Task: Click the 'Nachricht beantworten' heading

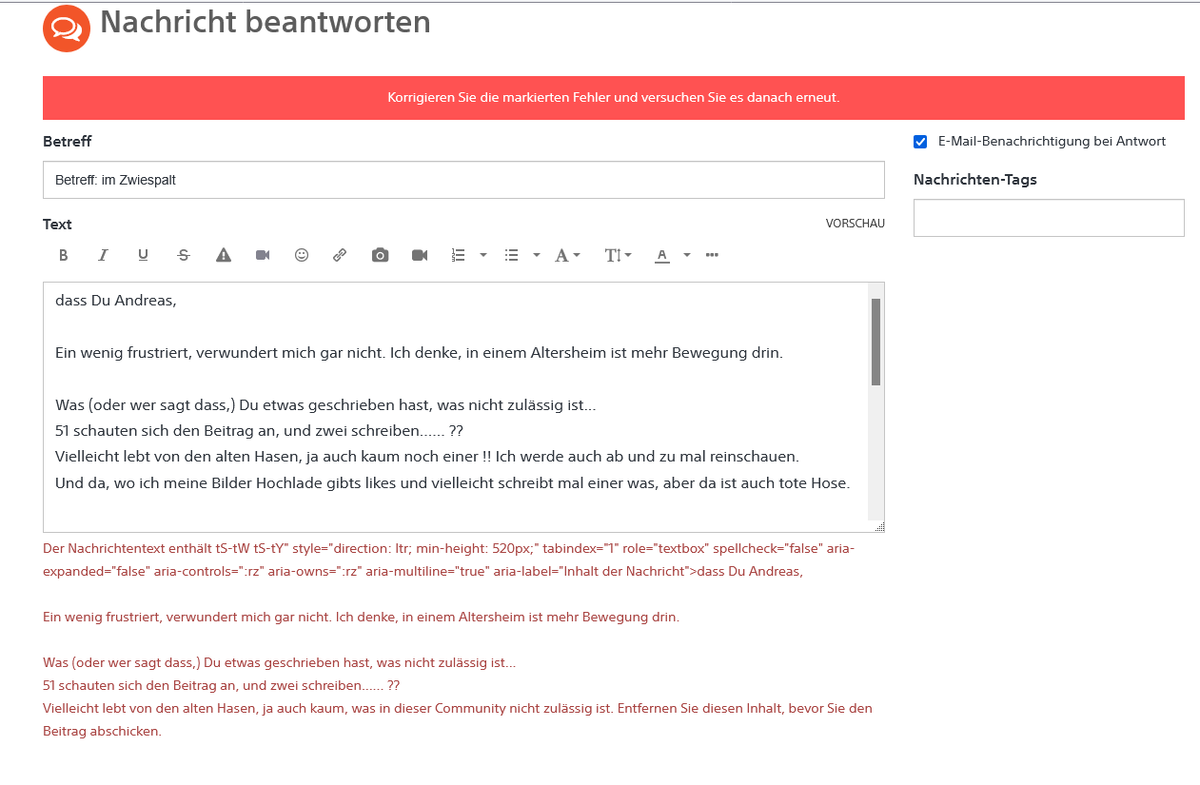Action: tap(266, 22)
